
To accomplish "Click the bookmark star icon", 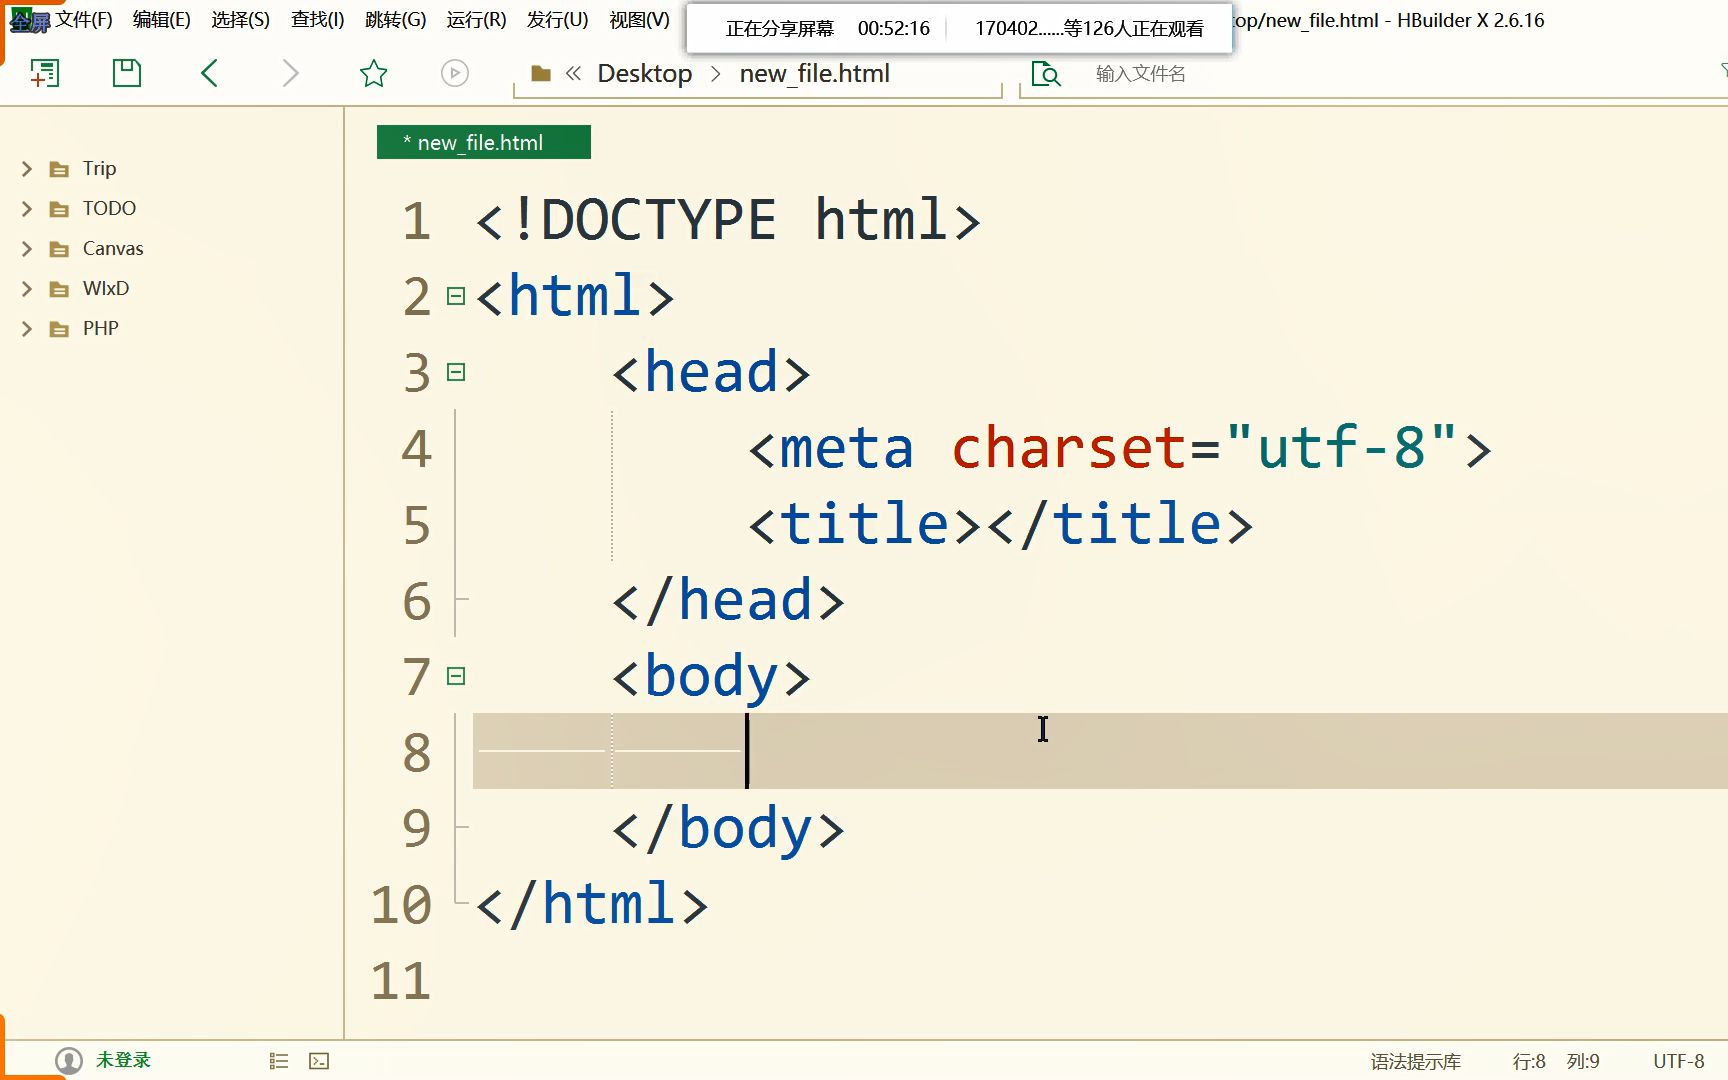I will click(374, 73).
